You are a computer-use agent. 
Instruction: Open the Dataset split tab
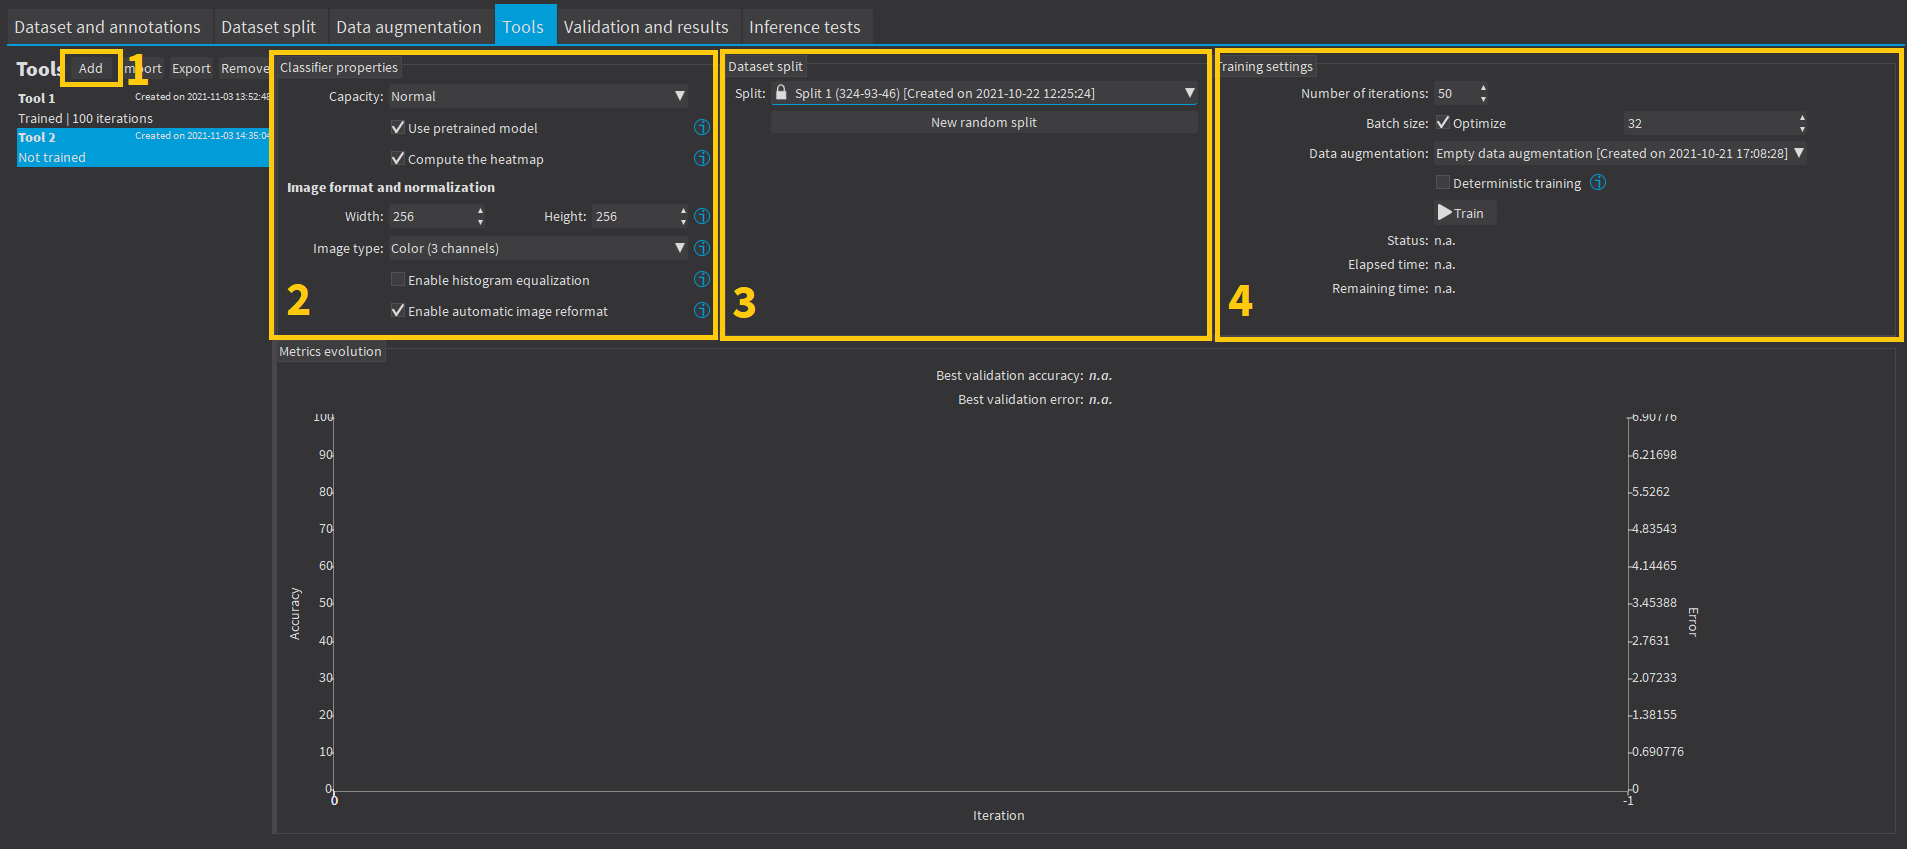point(268,27)
